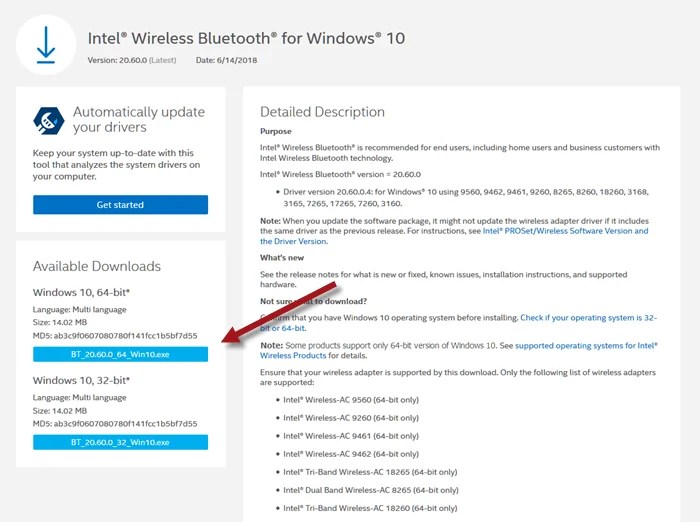Viewport: 700px width, 522px height.
Task: Click the driver update assistant hexagon icon
Action: 49,120
